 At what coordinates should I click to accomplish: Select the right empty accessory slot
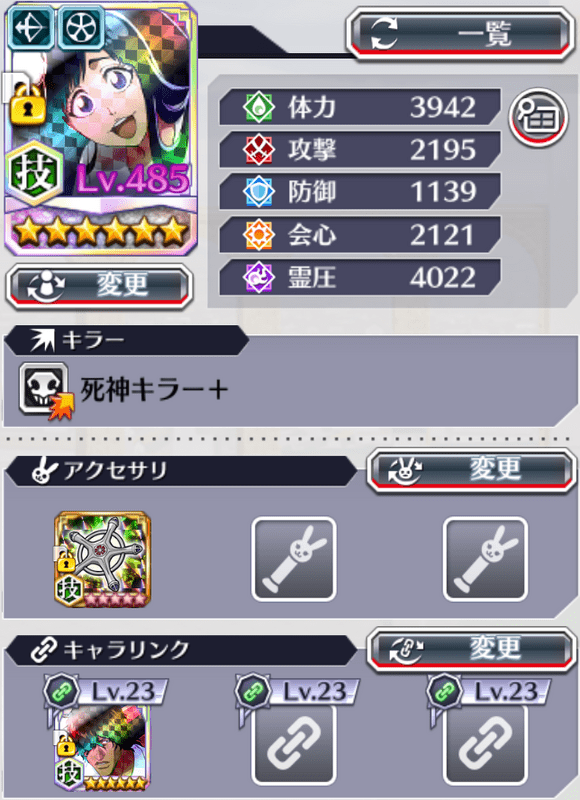[x=485, y=559]
